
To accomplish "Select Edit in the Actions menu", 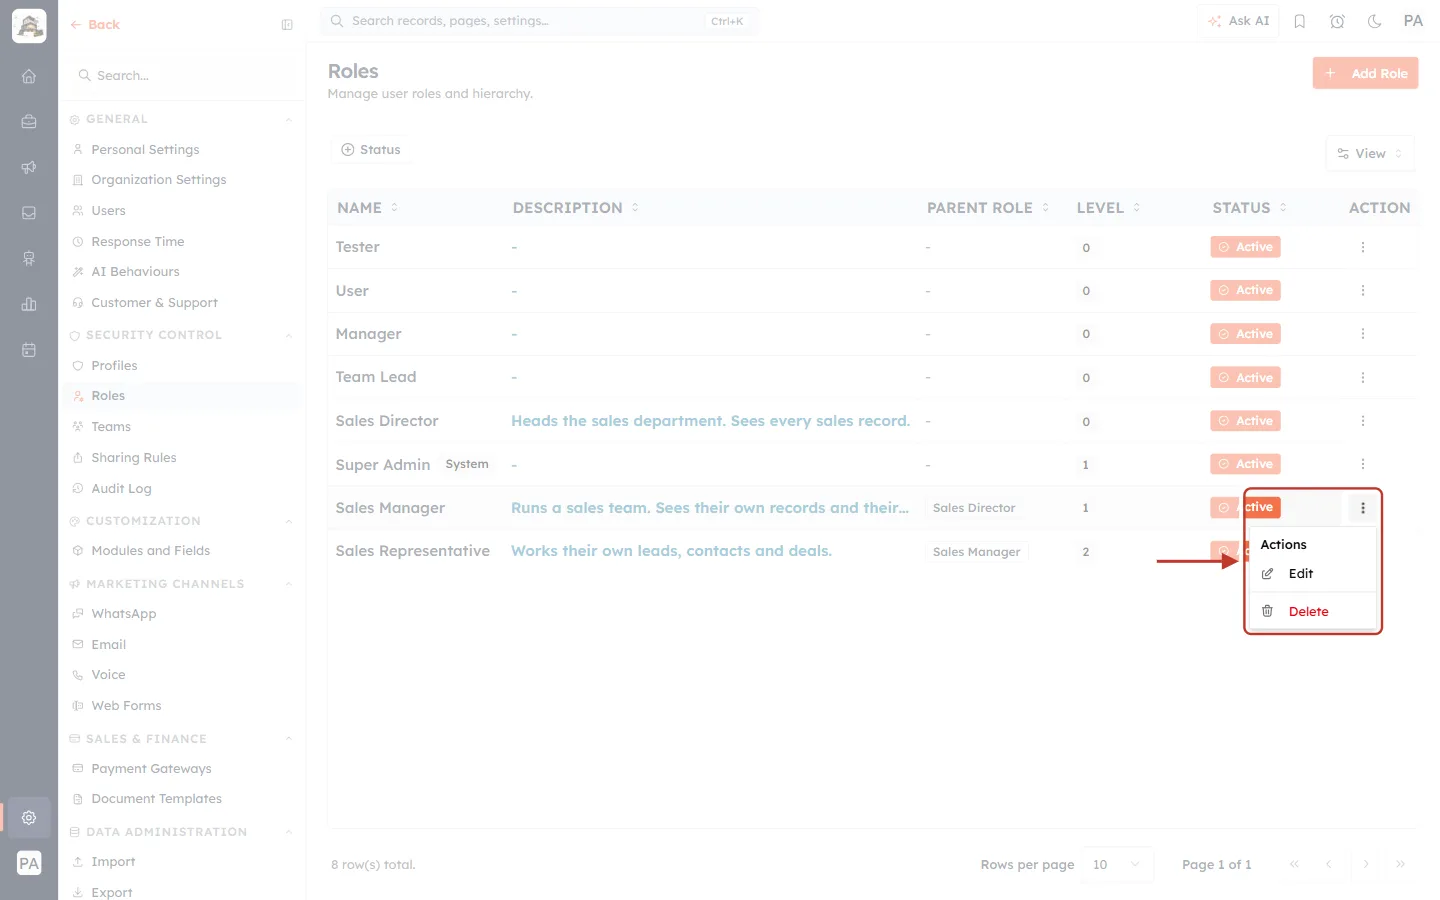I will point(1313,574).
